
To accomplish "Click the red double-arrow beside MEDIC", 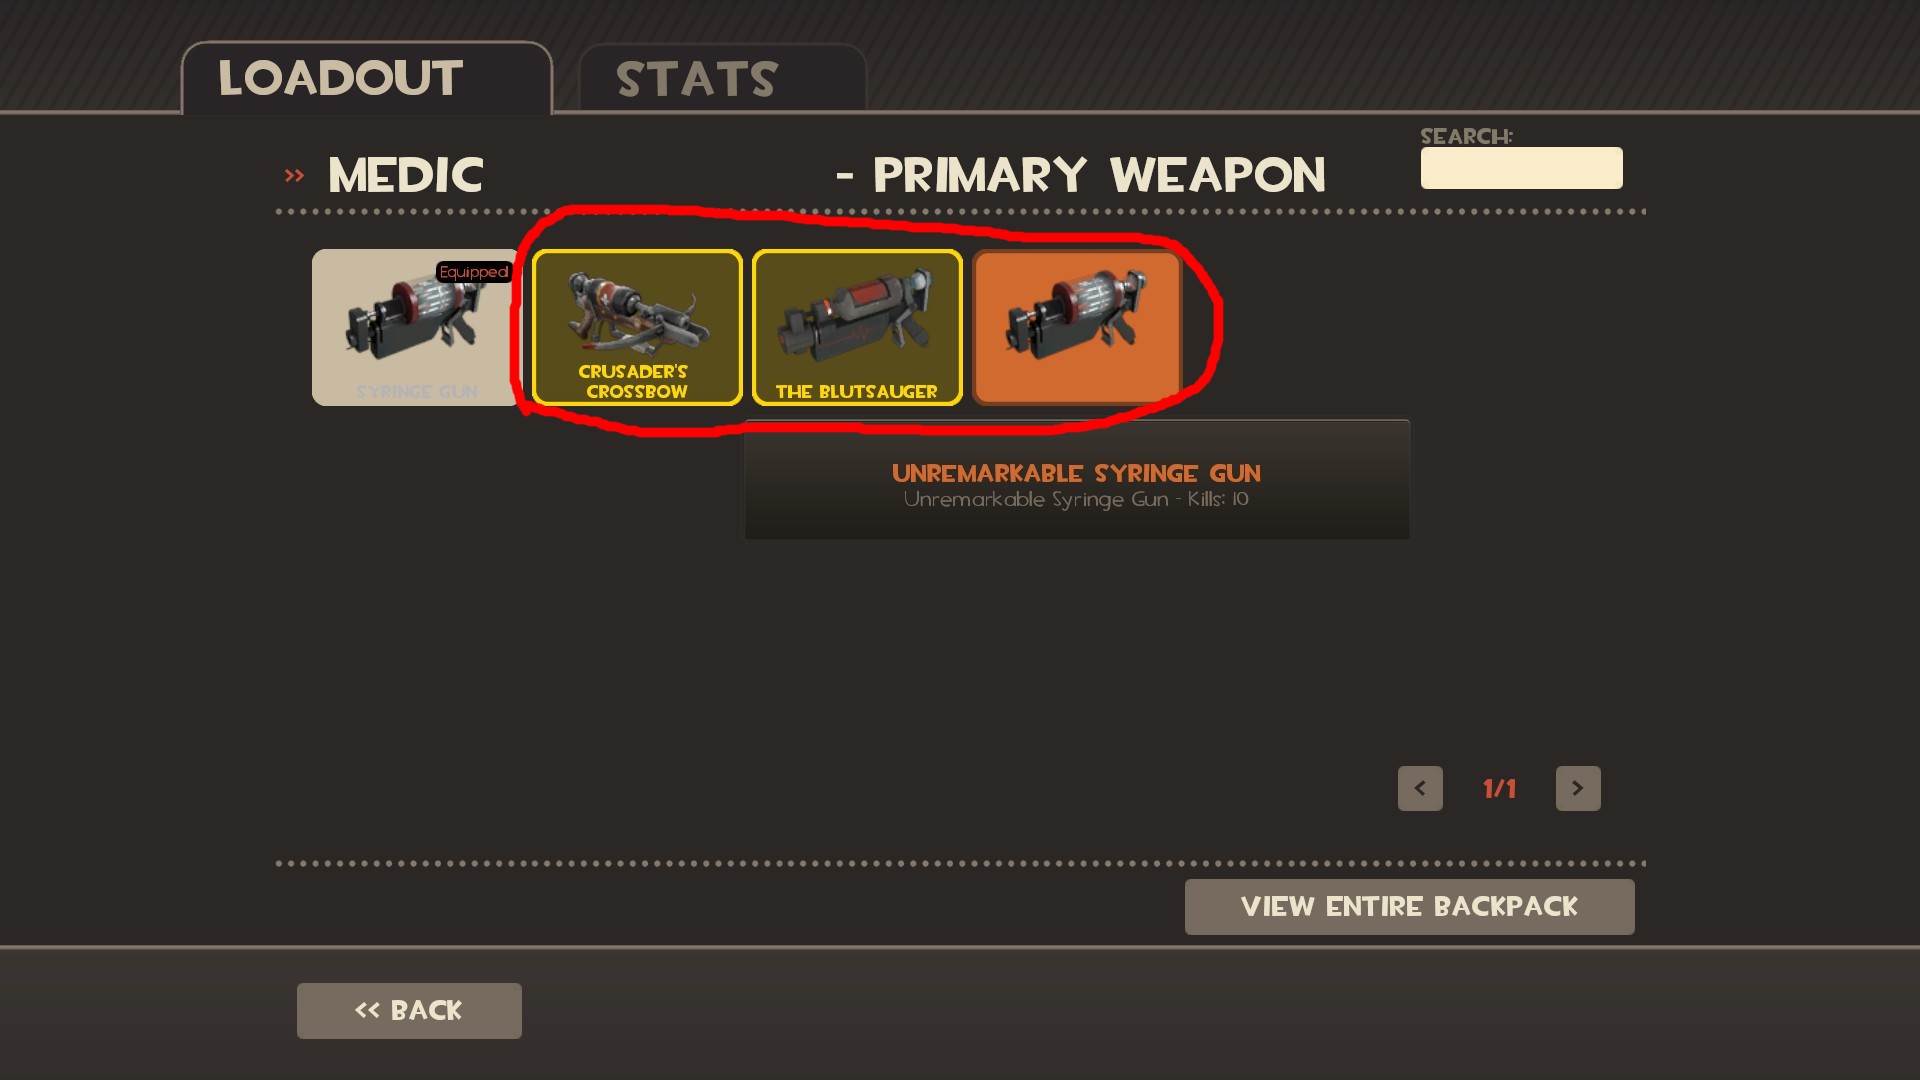I will [x=294, y=176].
